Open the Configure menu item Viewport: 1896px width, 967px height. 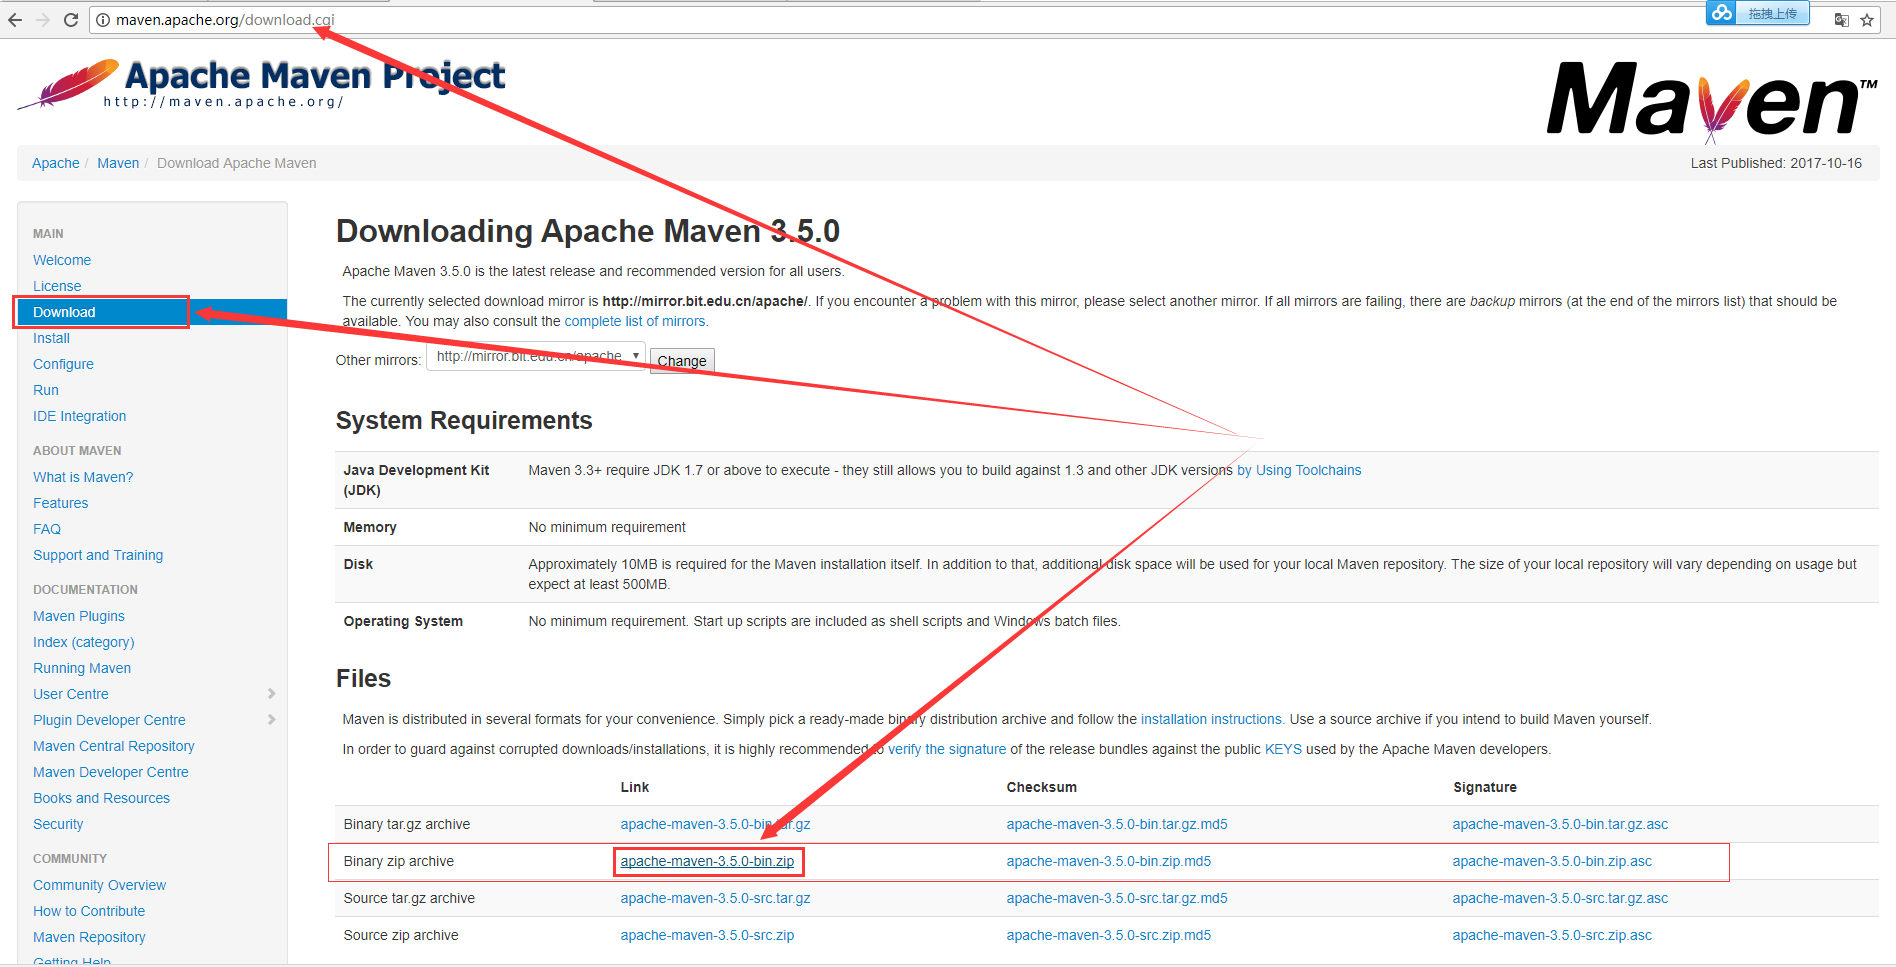(x=63, y=364)
